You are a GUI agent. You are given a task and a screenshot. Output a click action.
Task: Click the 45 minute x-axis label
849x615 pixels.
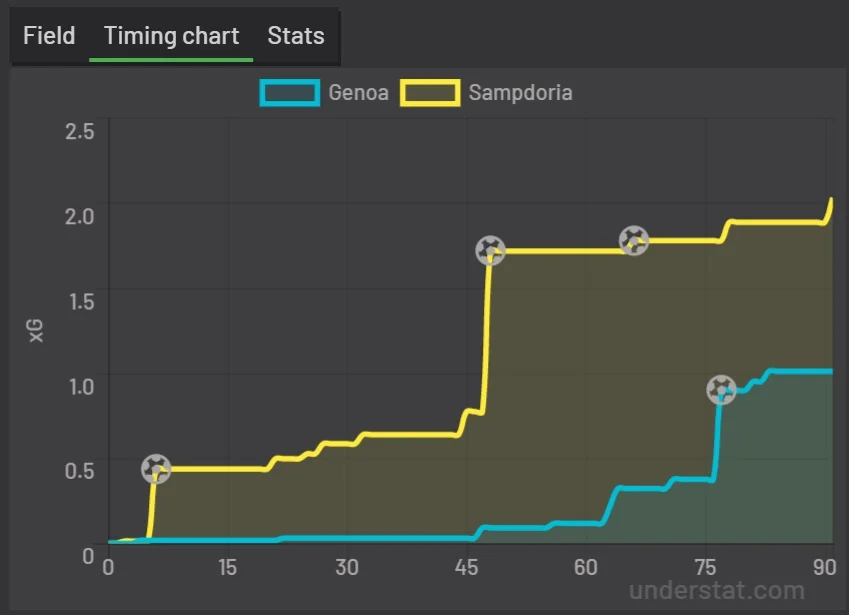click(465, 566)
